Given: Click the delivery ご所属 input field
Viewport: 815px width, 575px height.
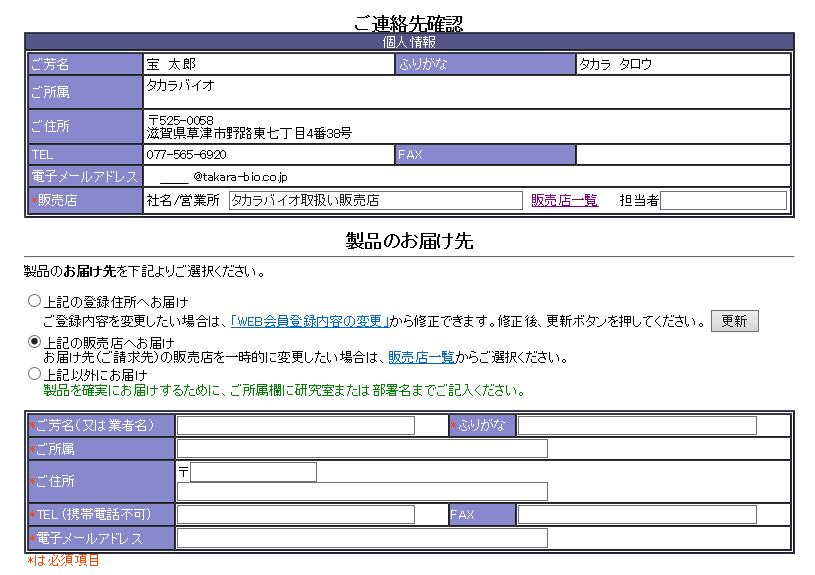Looking at the screenshot, I should point(362,448).
